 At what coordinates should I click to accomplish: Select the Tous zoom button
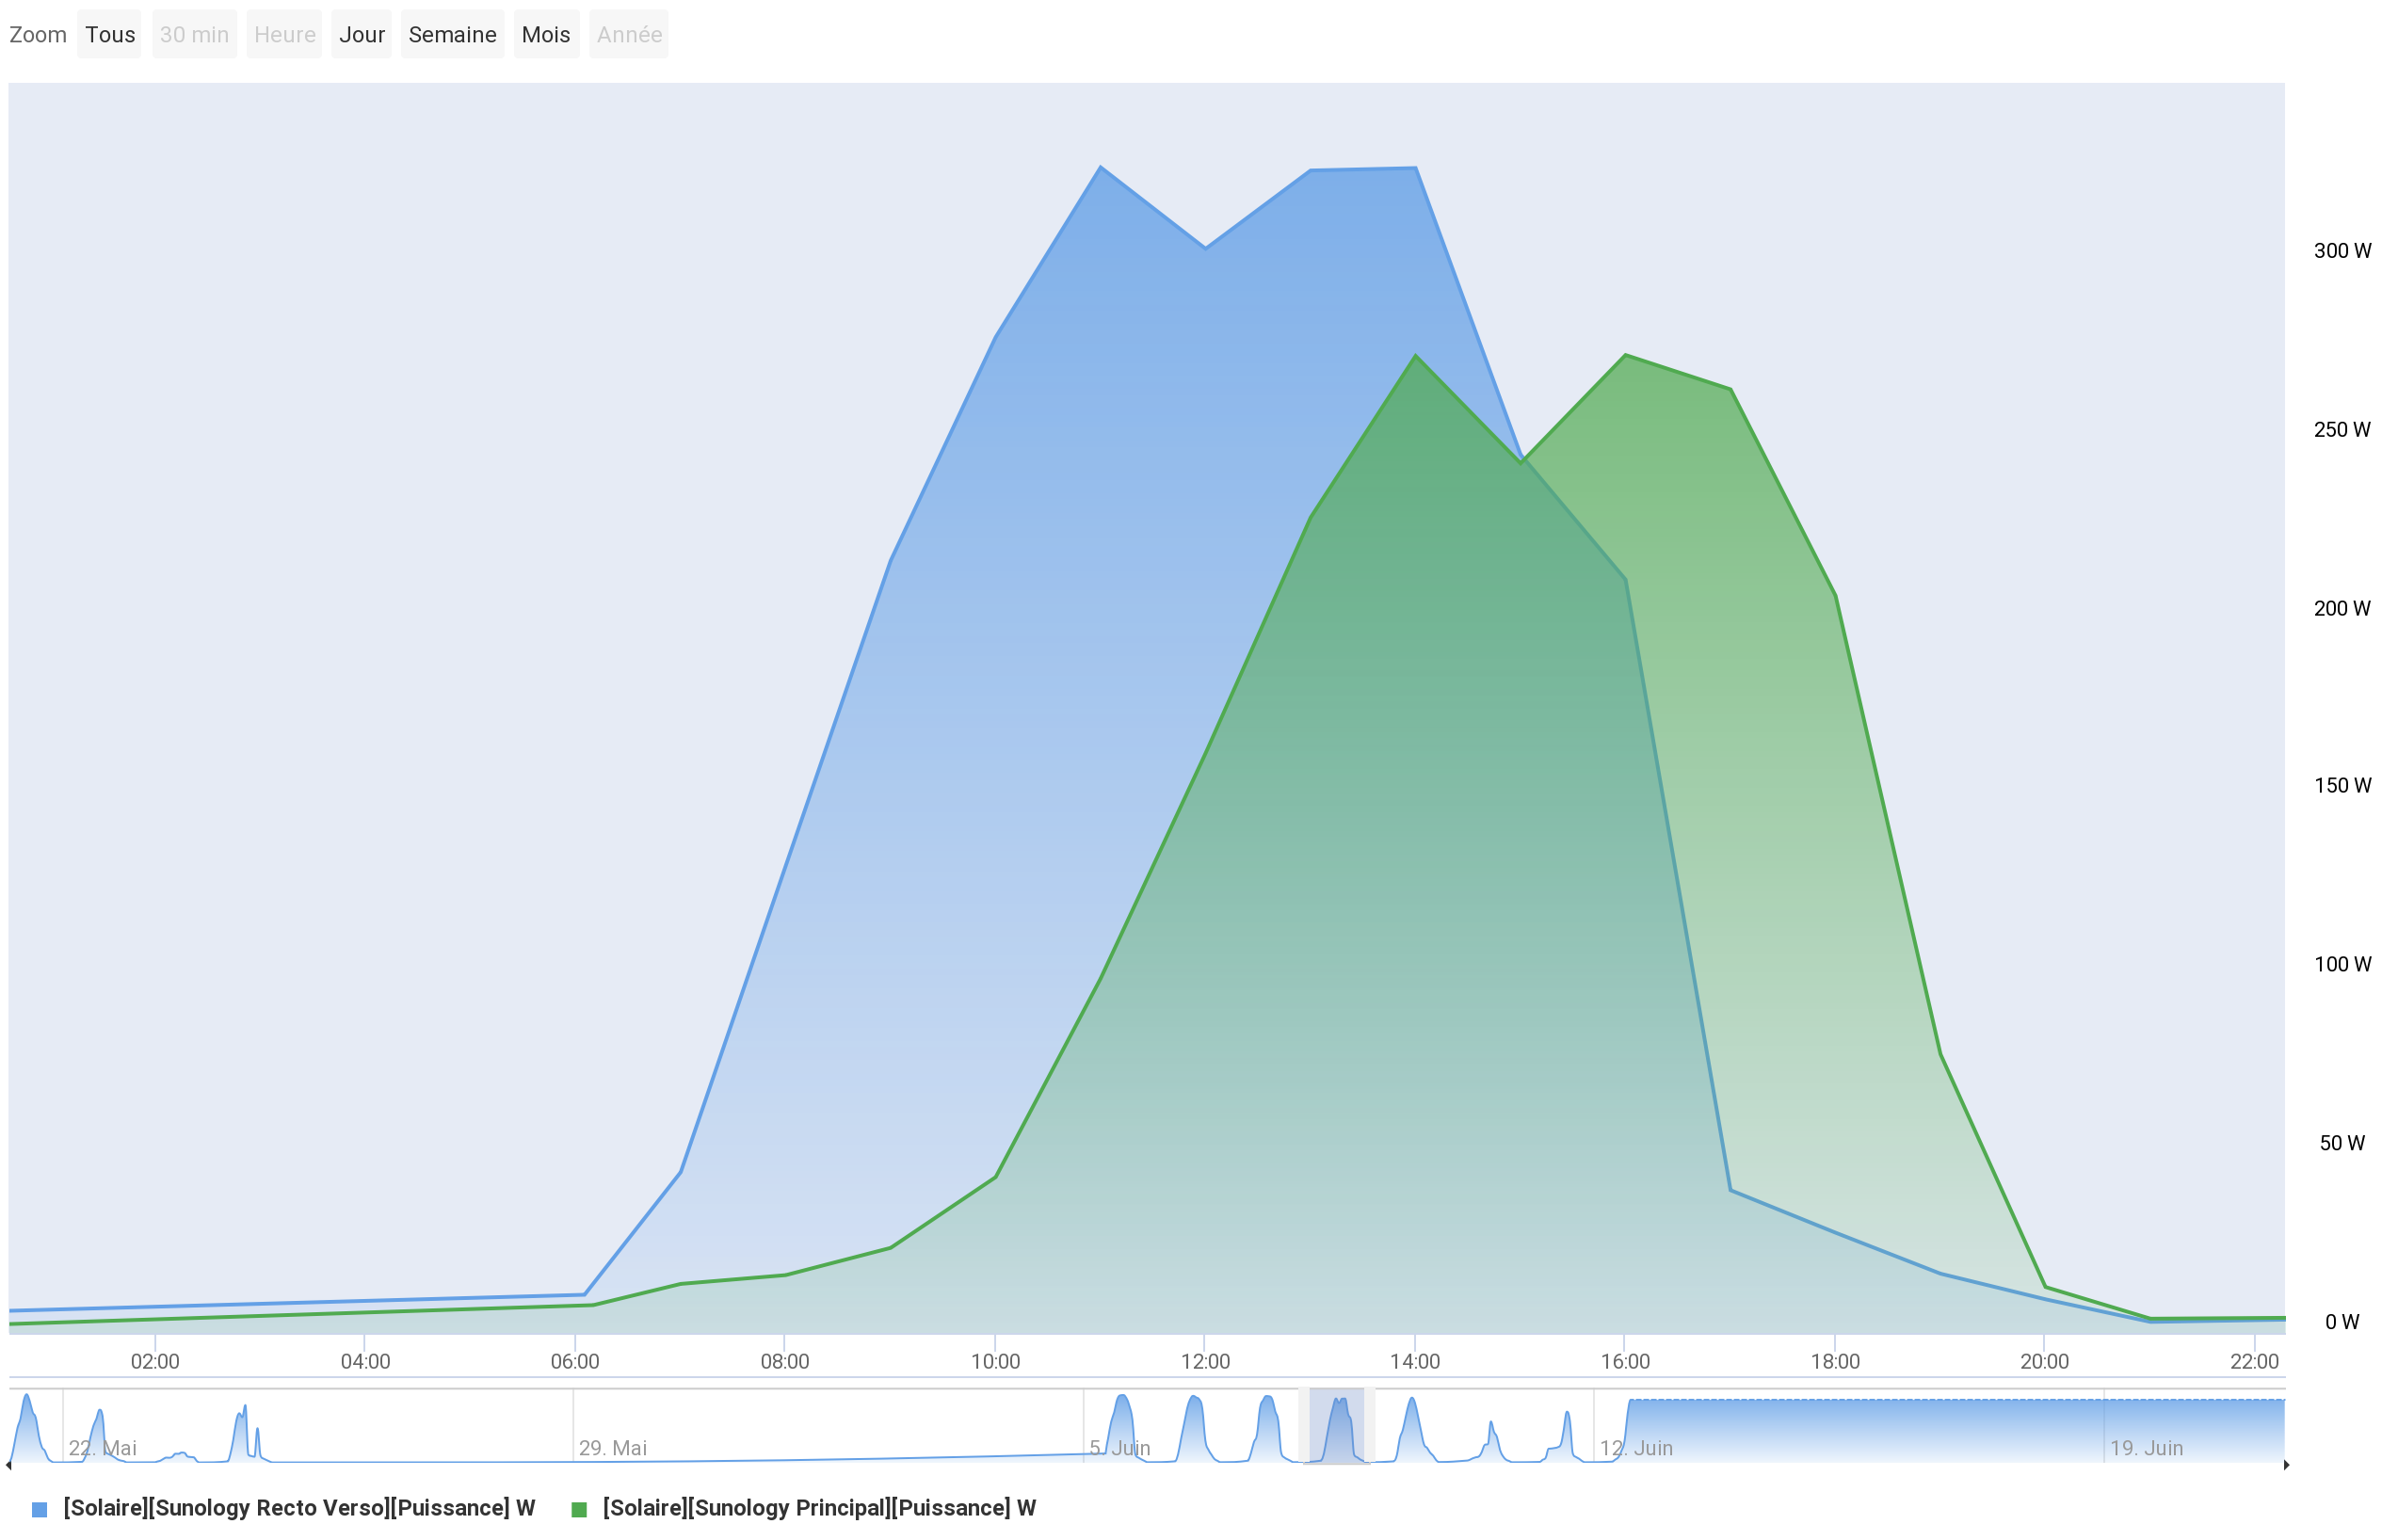point(109,35)
